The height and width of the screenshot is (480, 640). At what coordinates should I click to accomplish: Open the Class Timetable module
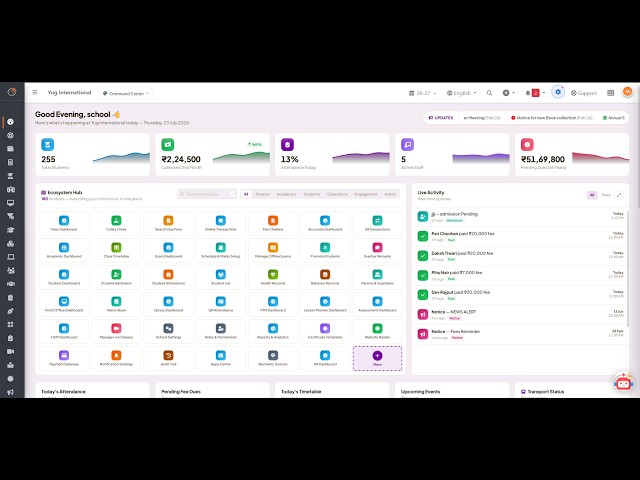point(116,250)
